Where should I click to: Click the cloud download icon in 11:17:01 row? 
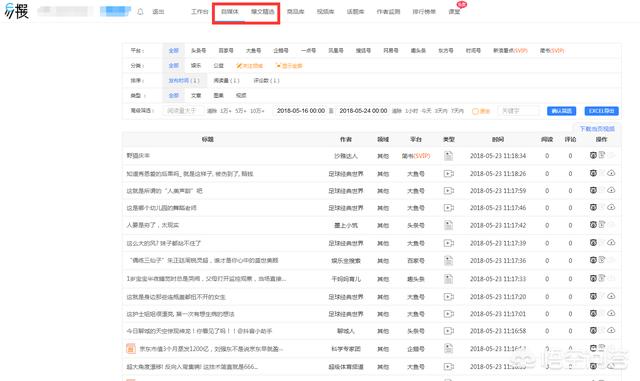(611, 313)
